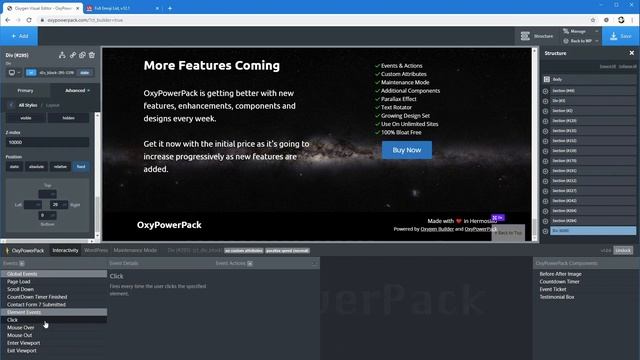Viewport: 640px width, 360px height.
Task: Select the highlighted Div item in Structure
Action: point(593,231)
